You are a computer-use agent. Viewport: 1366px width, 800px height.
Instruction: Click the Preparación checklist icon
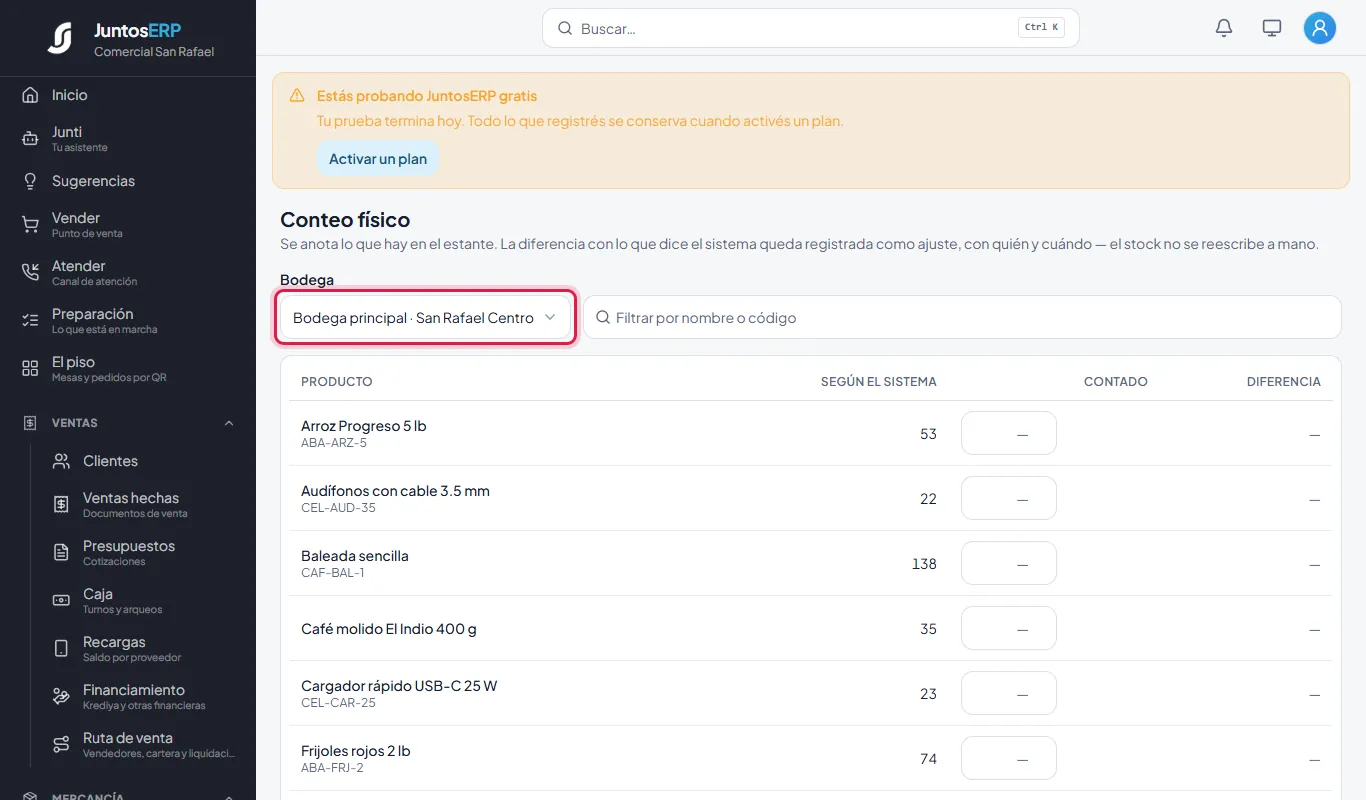30,321
